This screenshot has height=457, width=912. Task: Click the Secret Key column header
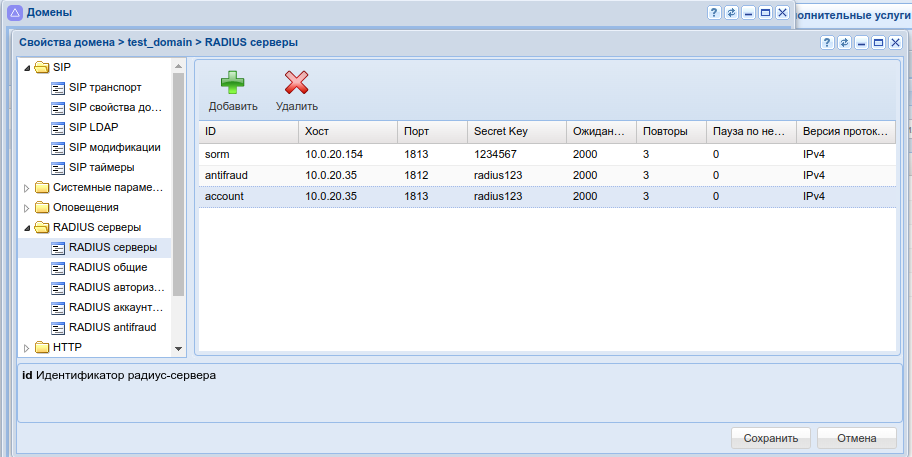pyautogui.click(x=516, y=131)
